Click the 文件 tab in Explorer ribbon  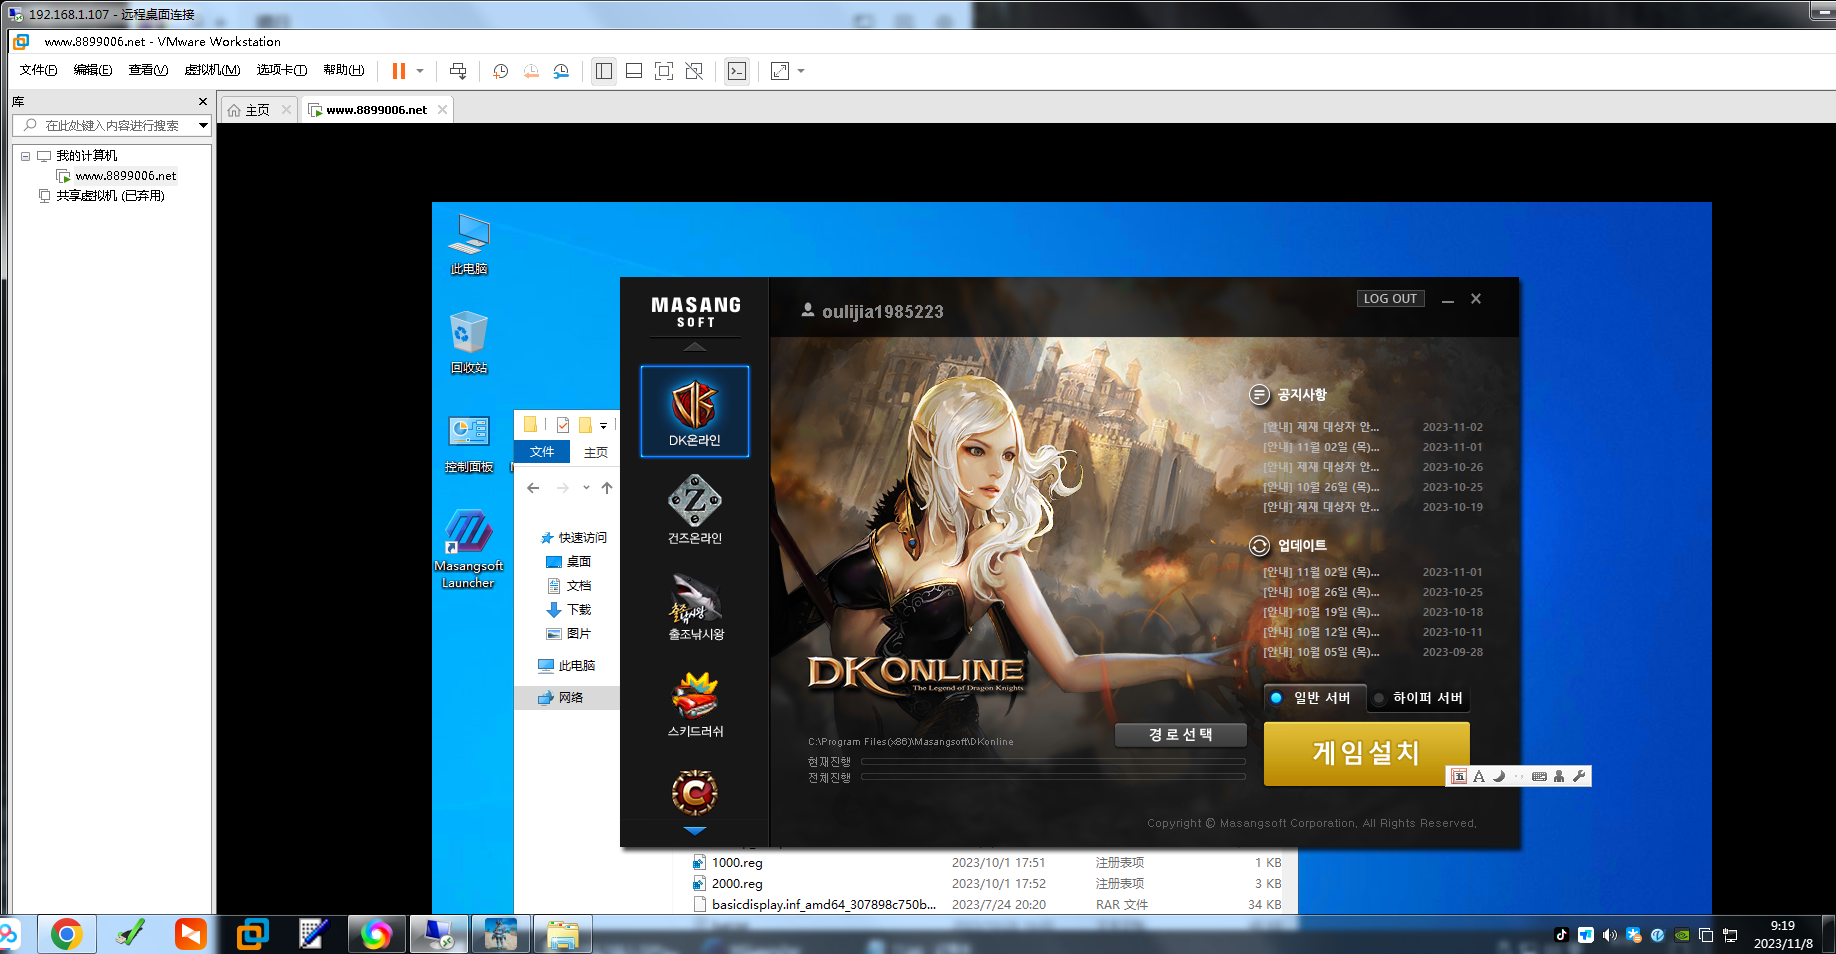tap(542, 452)
